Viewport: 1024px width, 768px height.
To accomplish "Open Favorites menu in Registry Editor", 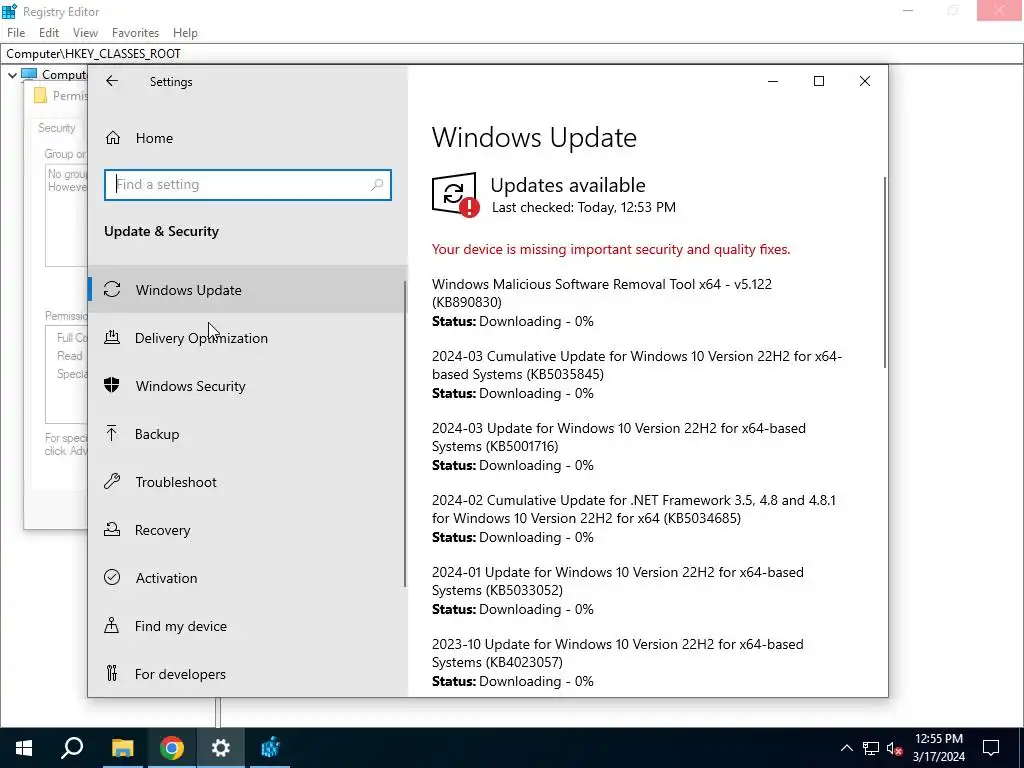I will point(135,33).
